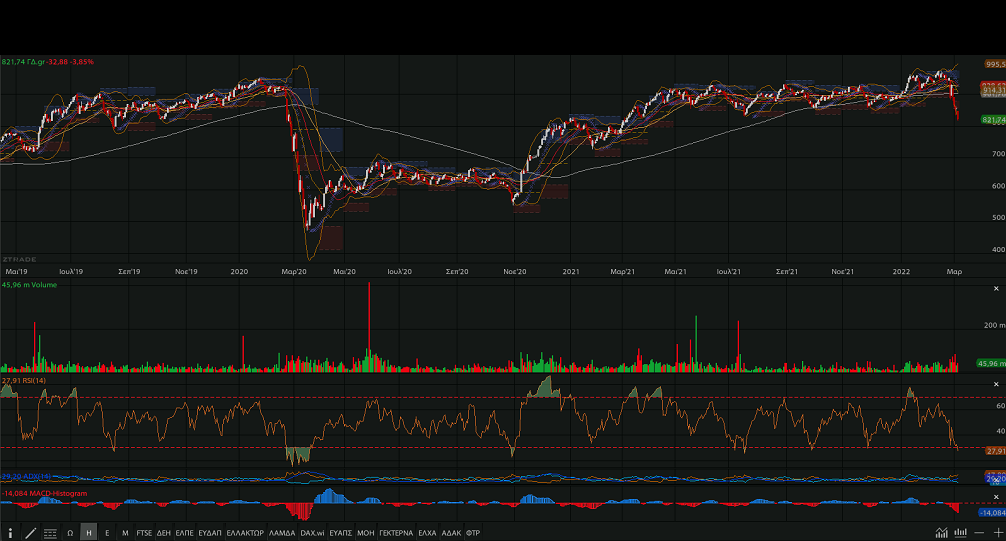Switch to hourly Ω timeframe

[x=70, y=533]
